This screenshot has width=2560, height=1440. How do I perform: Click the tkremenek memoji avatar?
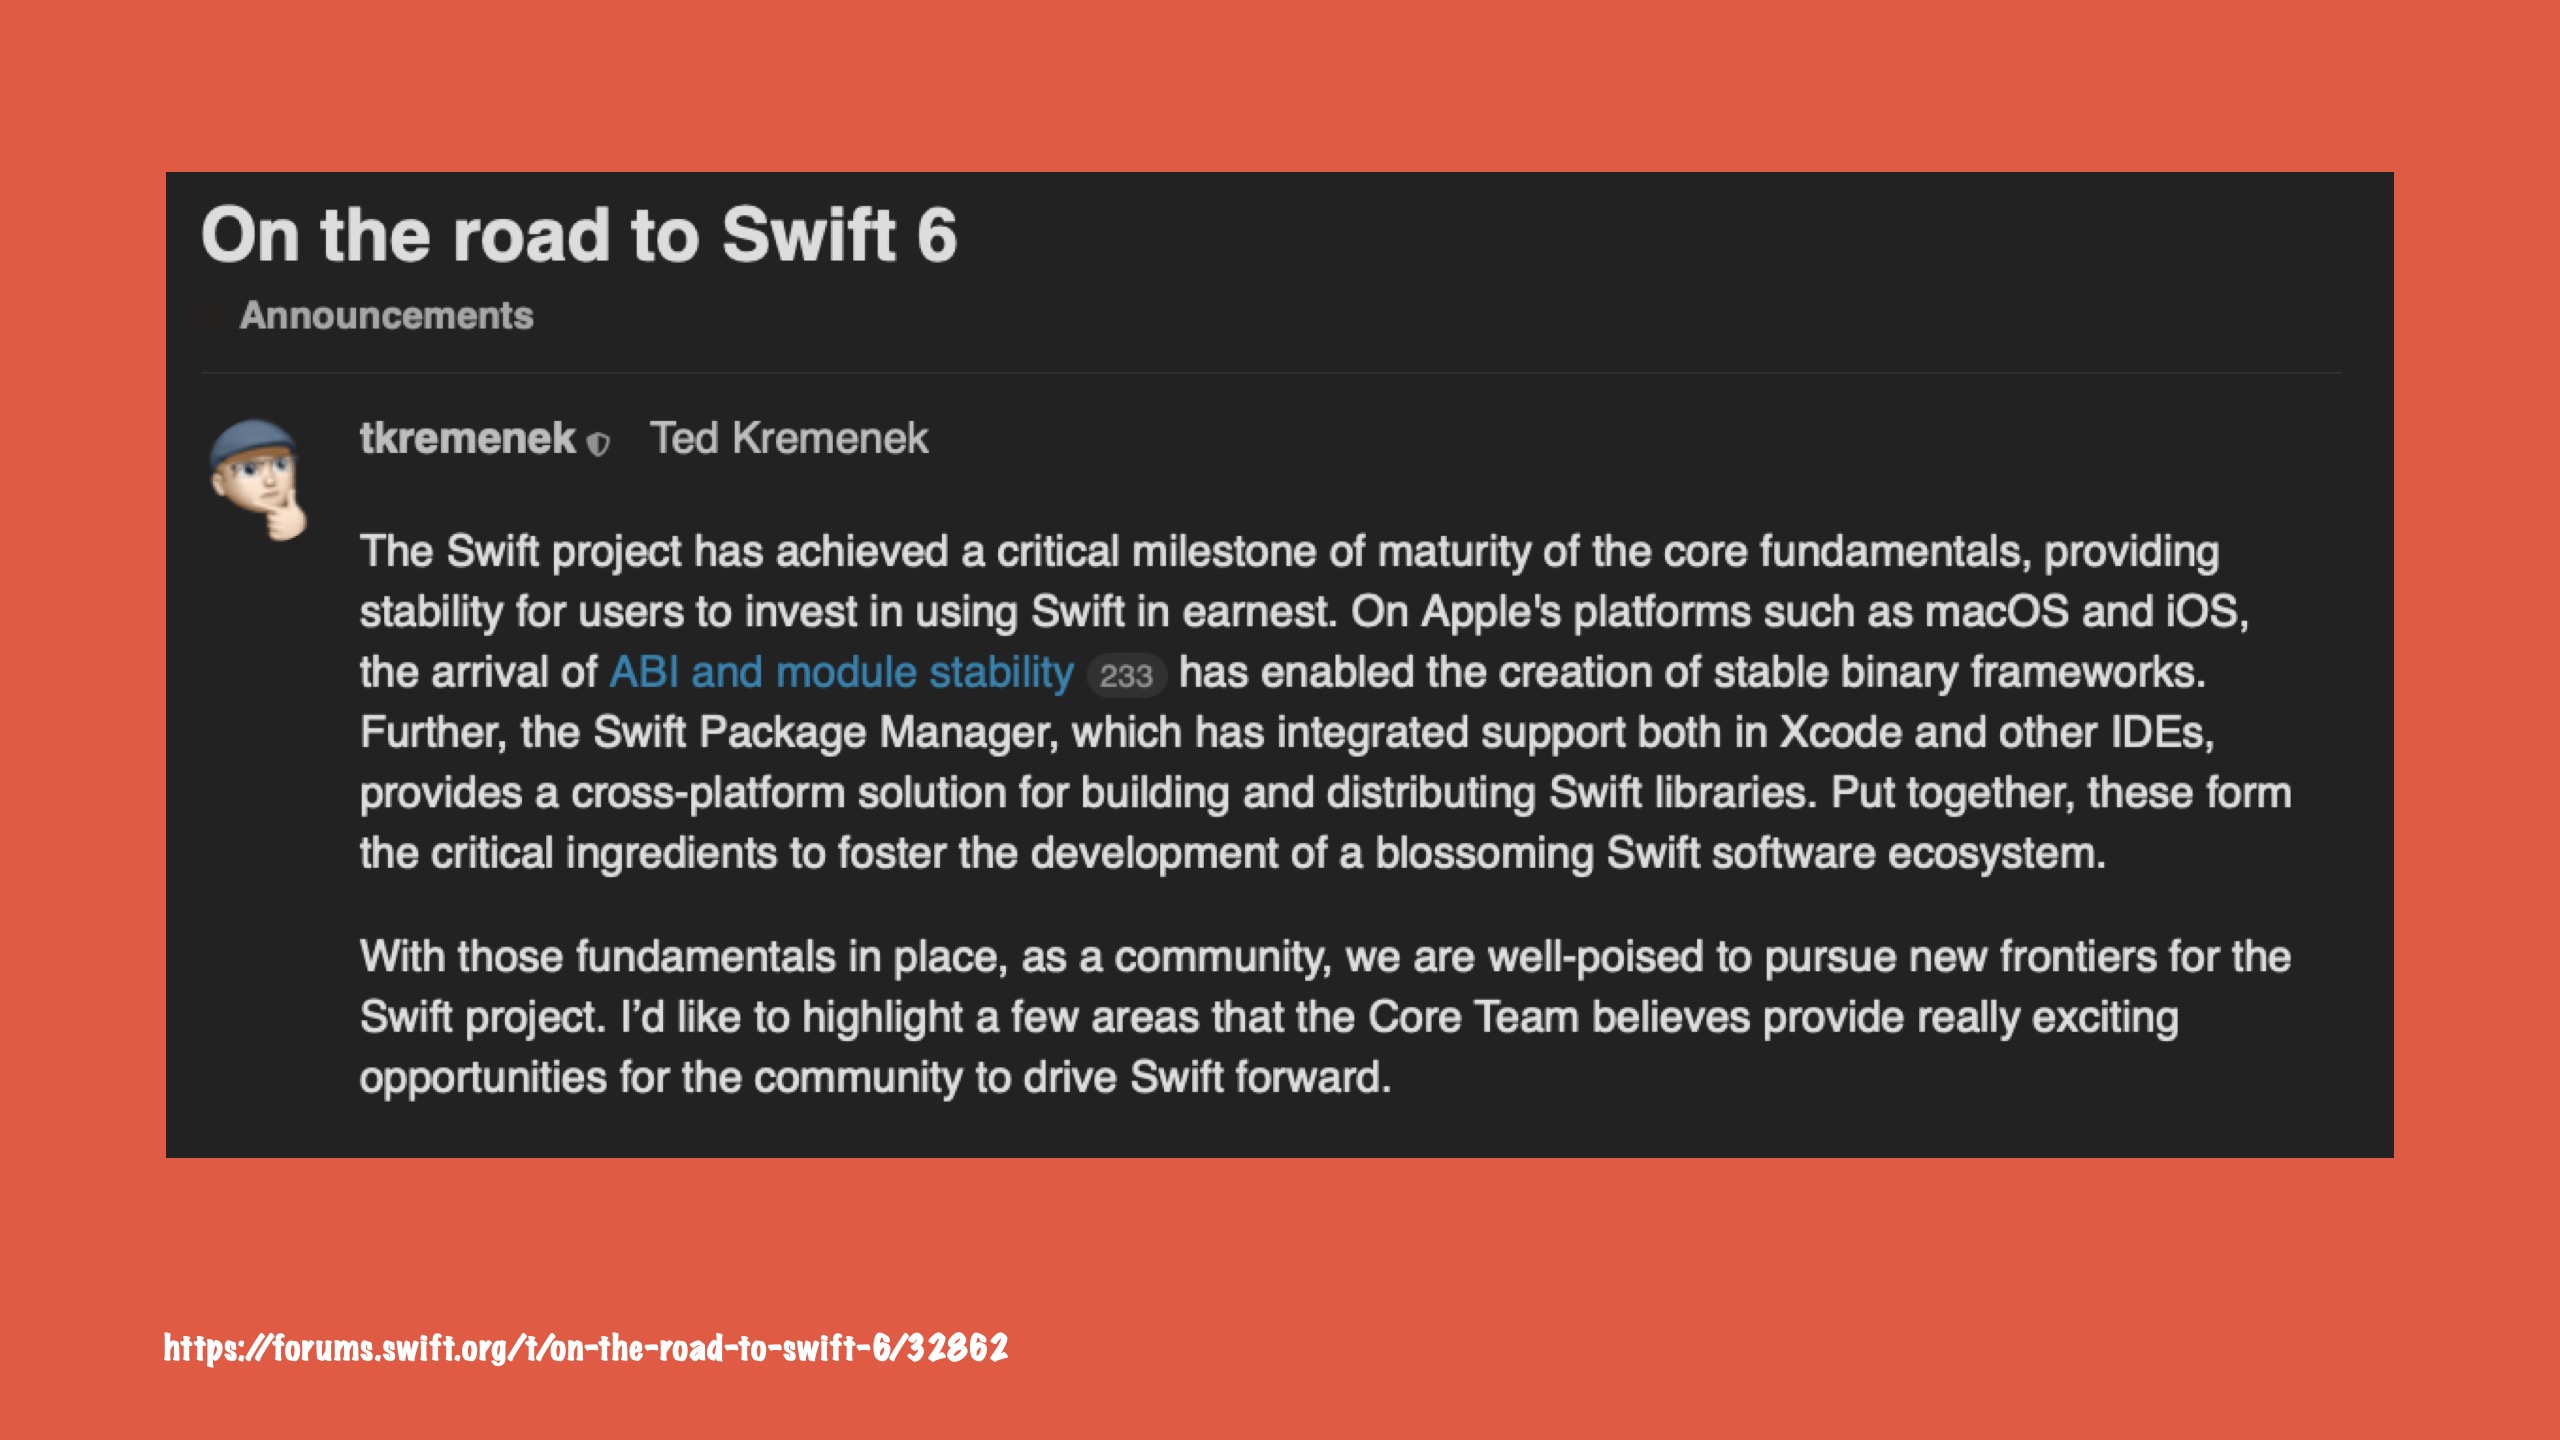point(258,479)
